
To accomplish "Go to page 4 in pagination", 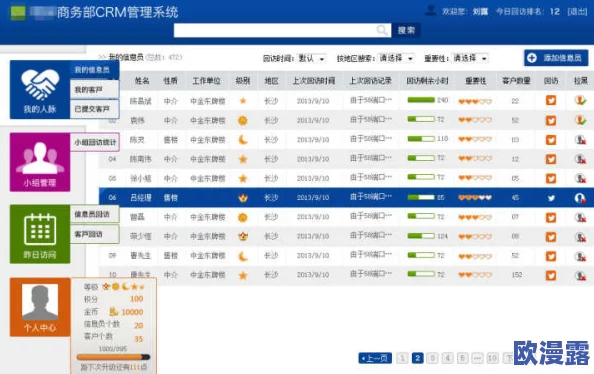I will (447, 358).
